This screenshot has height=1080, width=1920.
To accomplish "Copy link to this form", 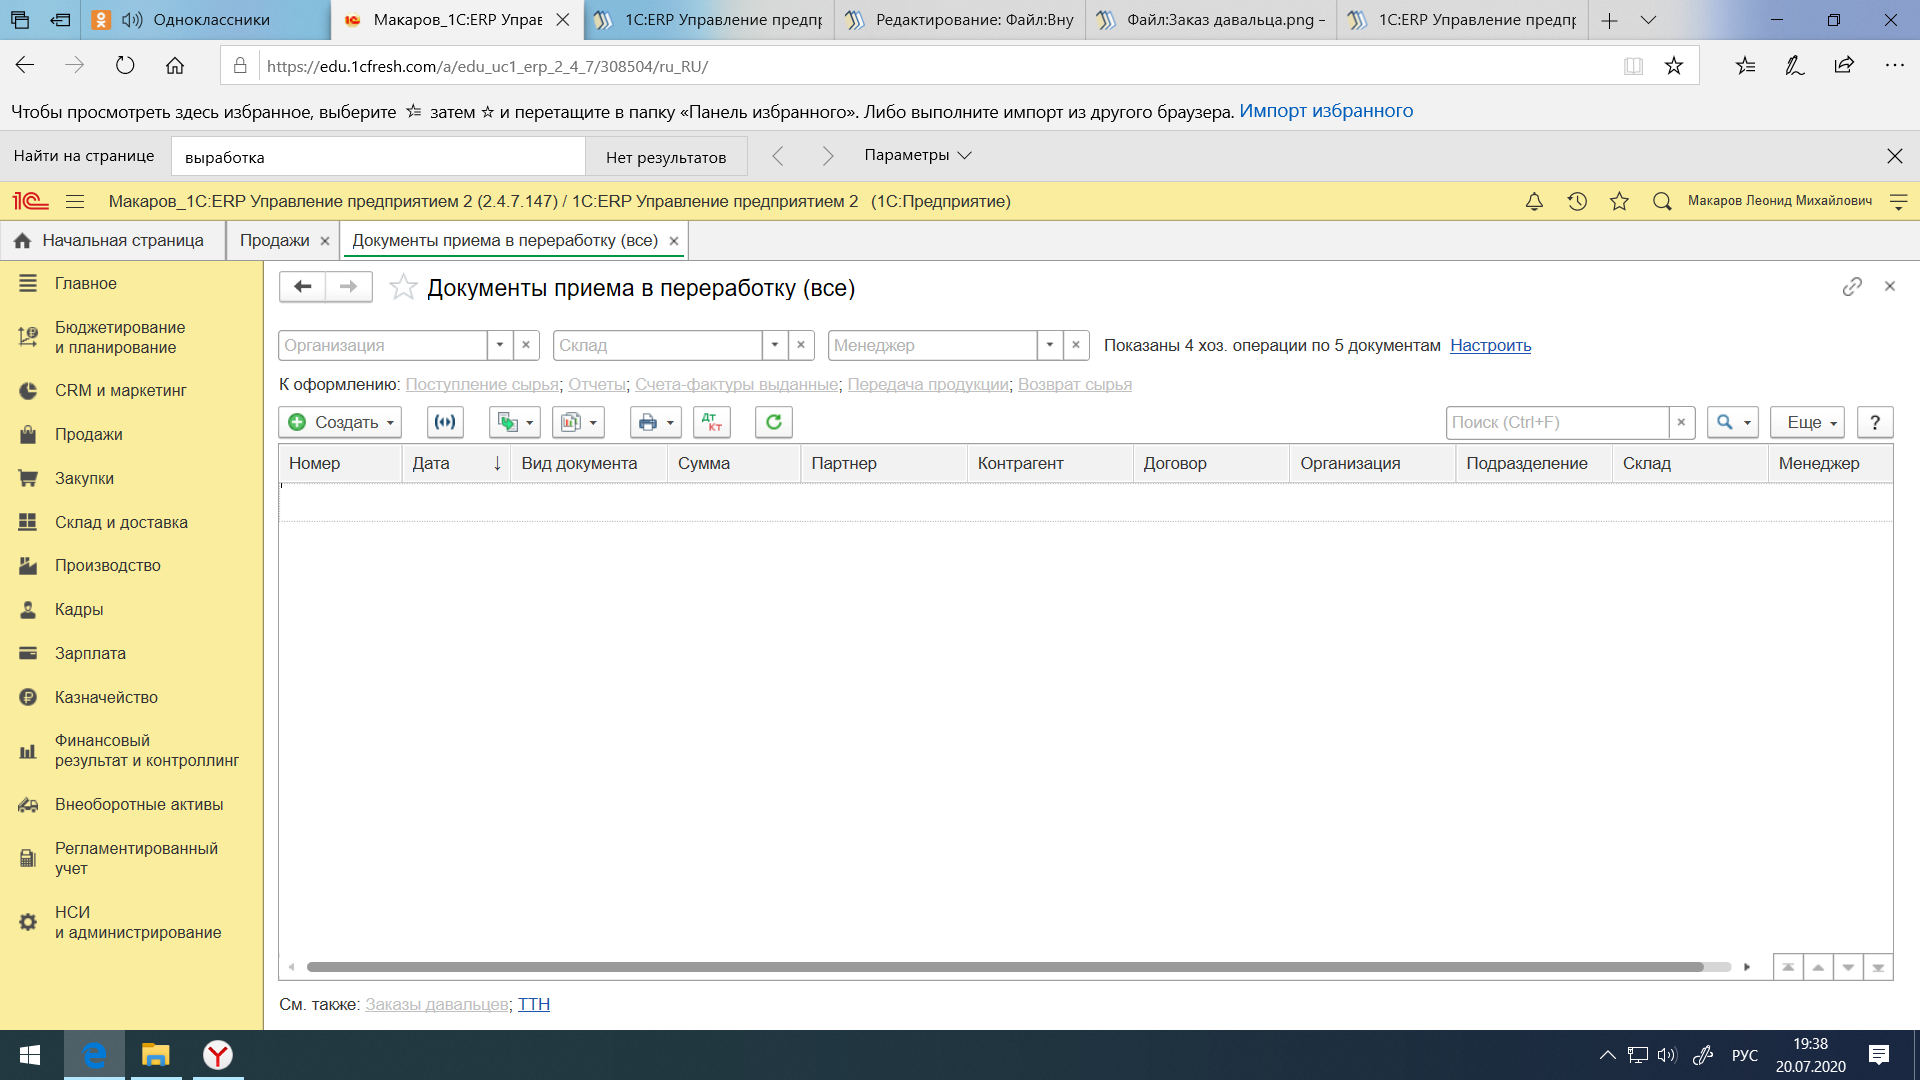I will (x=1852, y=287).
